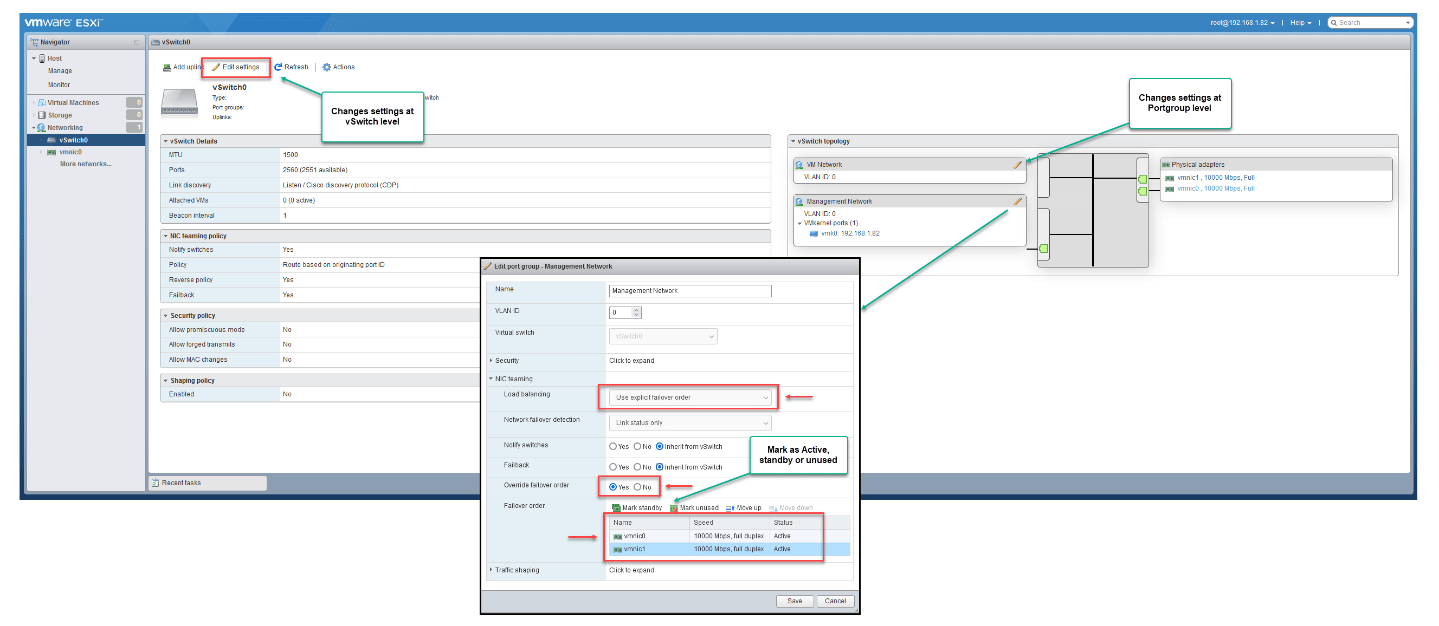Select No for Override failover order

(x=637, y=487)
